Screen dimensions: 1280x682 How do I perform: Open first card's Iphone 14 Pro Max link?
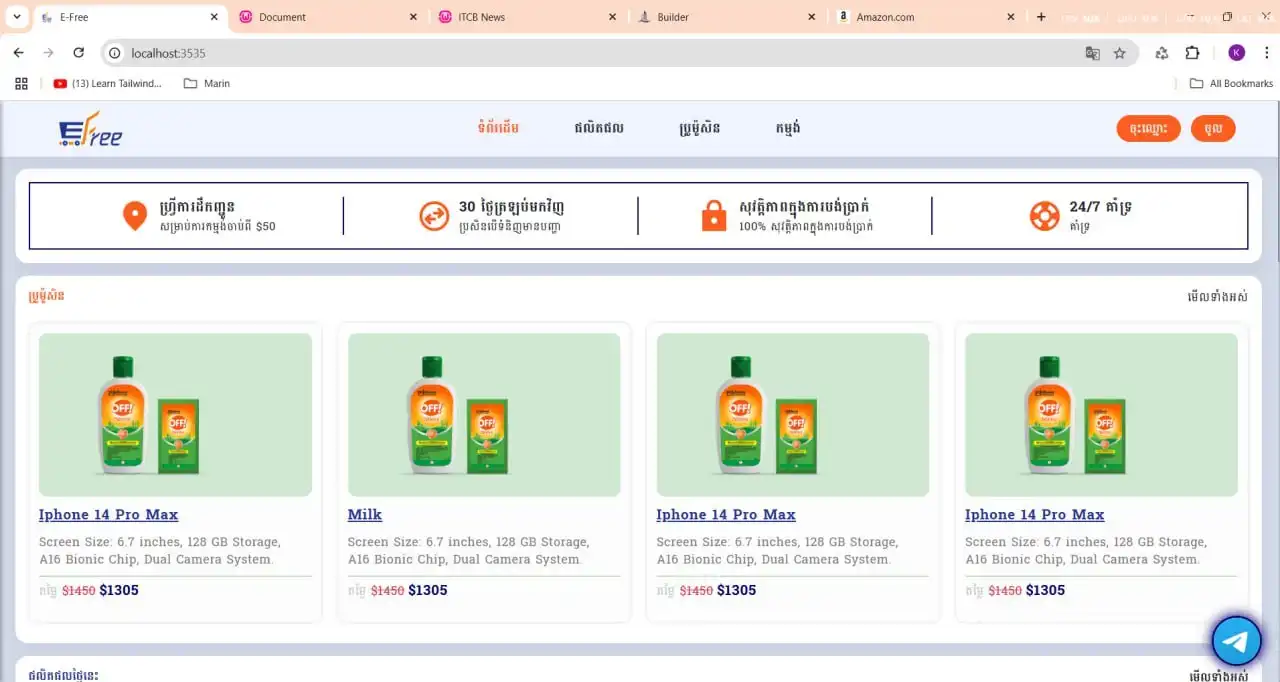coord(108,515)
